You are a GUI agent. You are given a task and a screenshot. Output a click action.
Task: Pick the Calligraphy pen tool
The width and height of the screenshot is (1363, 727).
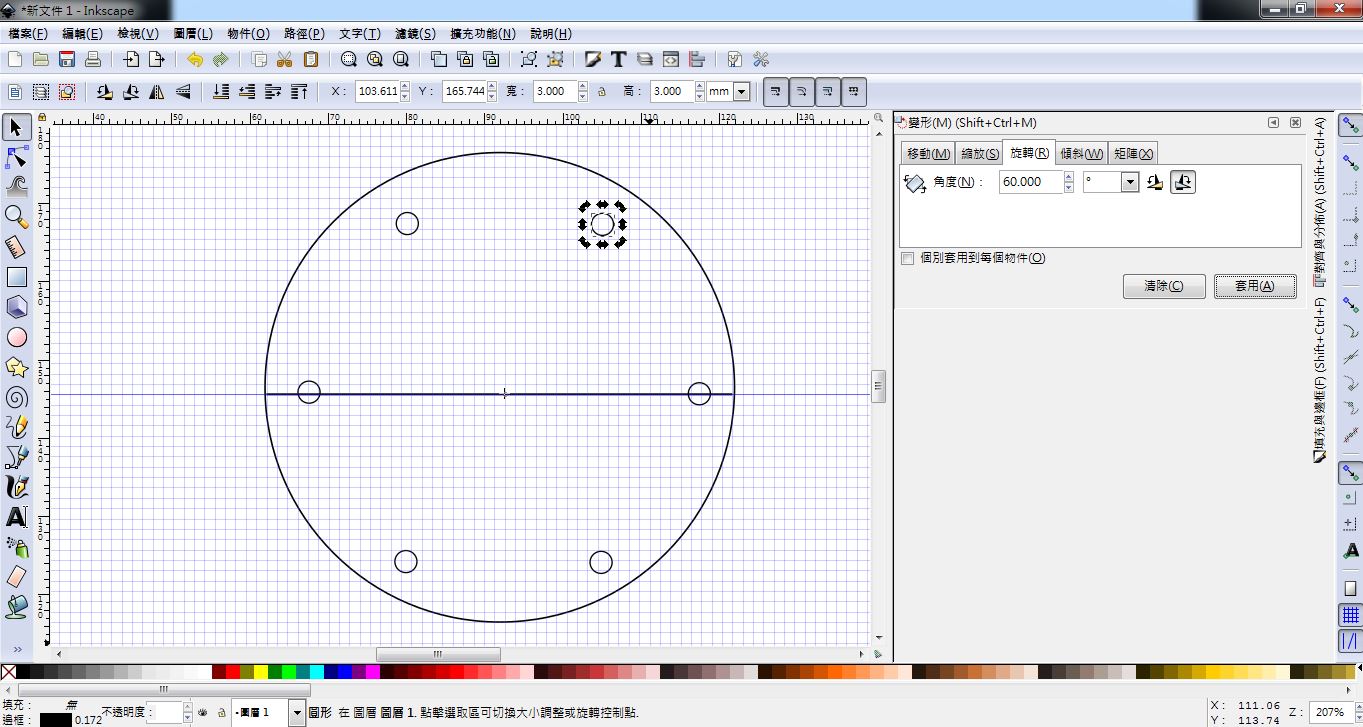(16, 487)
